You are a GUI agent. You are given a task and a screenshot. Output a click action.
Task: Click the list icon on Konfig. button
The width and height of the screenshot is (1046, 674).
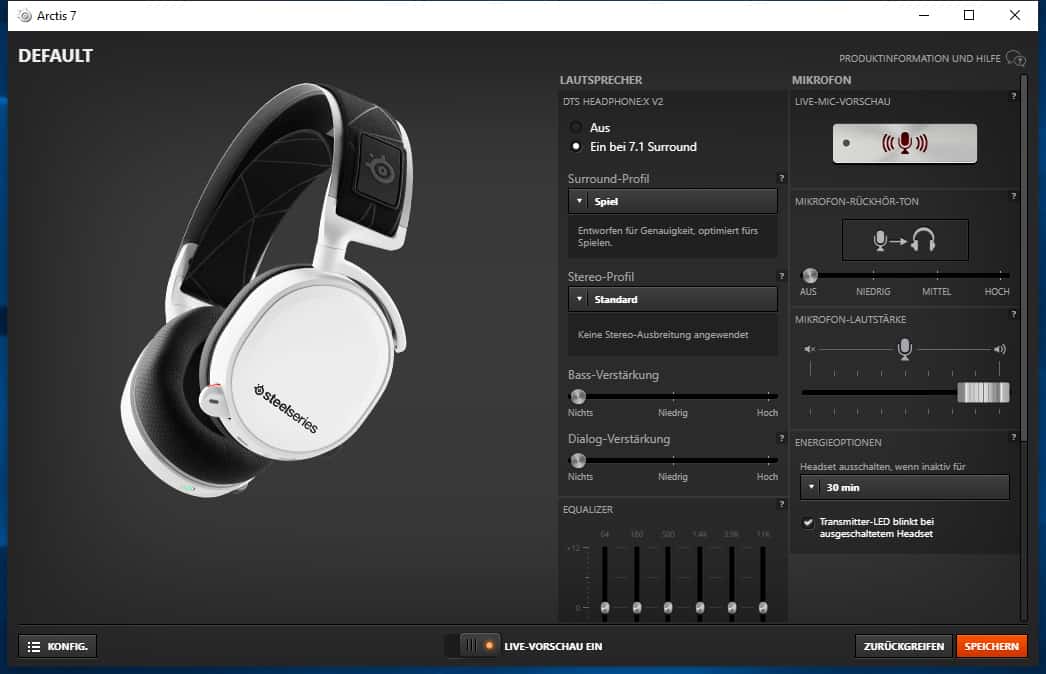pos(34,647)
